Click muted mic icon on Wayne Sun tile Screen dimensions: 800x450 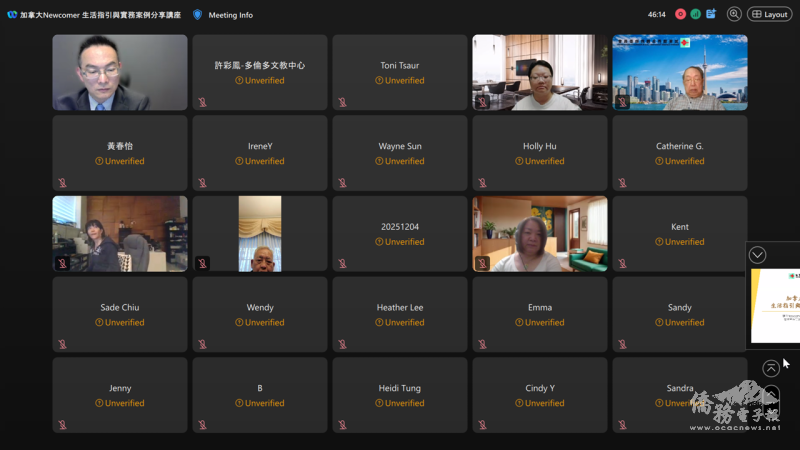(342, 183)
